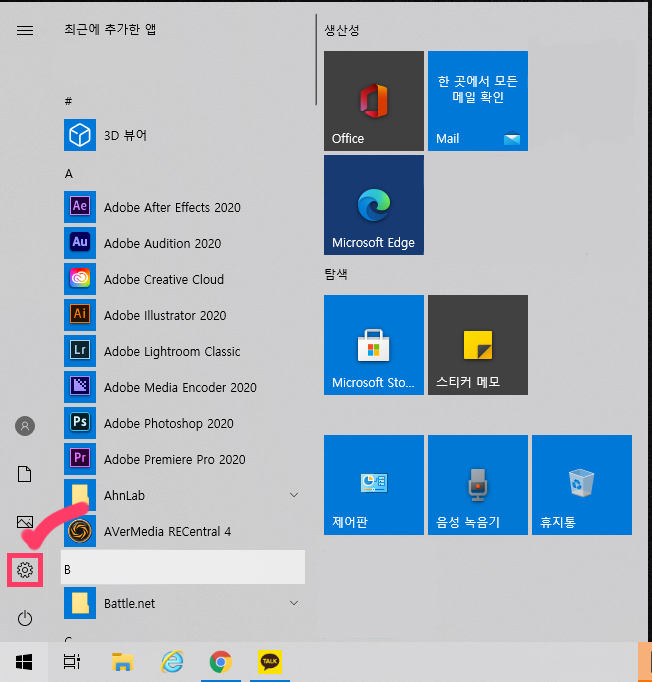Click the # letter group header
Screen dimensions: 652x682
point(68,101)
